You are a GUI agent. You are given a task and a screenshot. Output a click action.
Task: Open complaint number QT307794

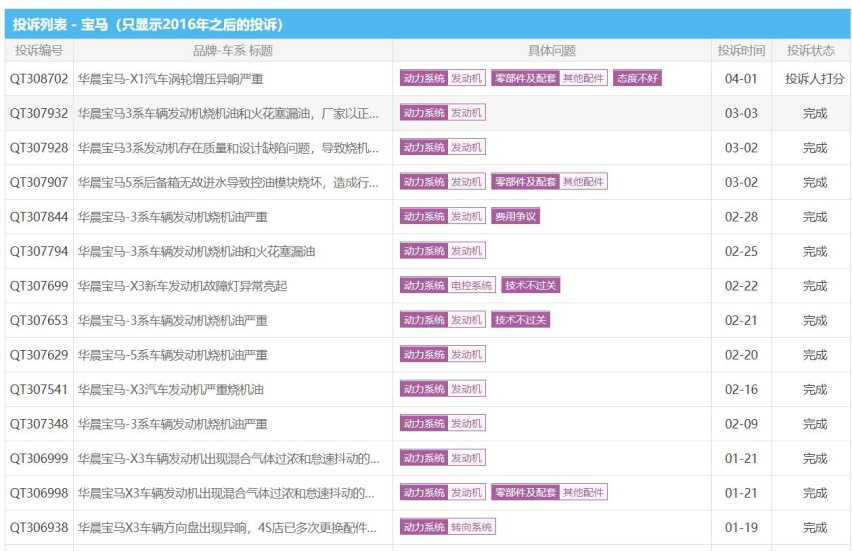(x=39, y=251)
